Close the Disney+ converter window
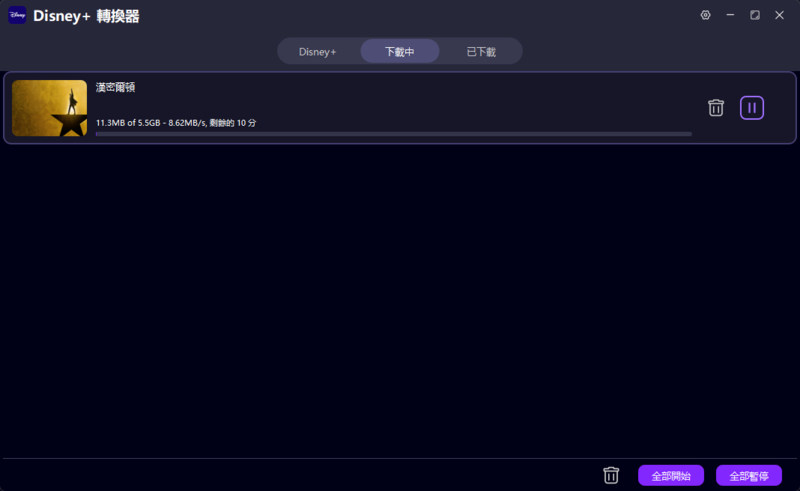 779,15
